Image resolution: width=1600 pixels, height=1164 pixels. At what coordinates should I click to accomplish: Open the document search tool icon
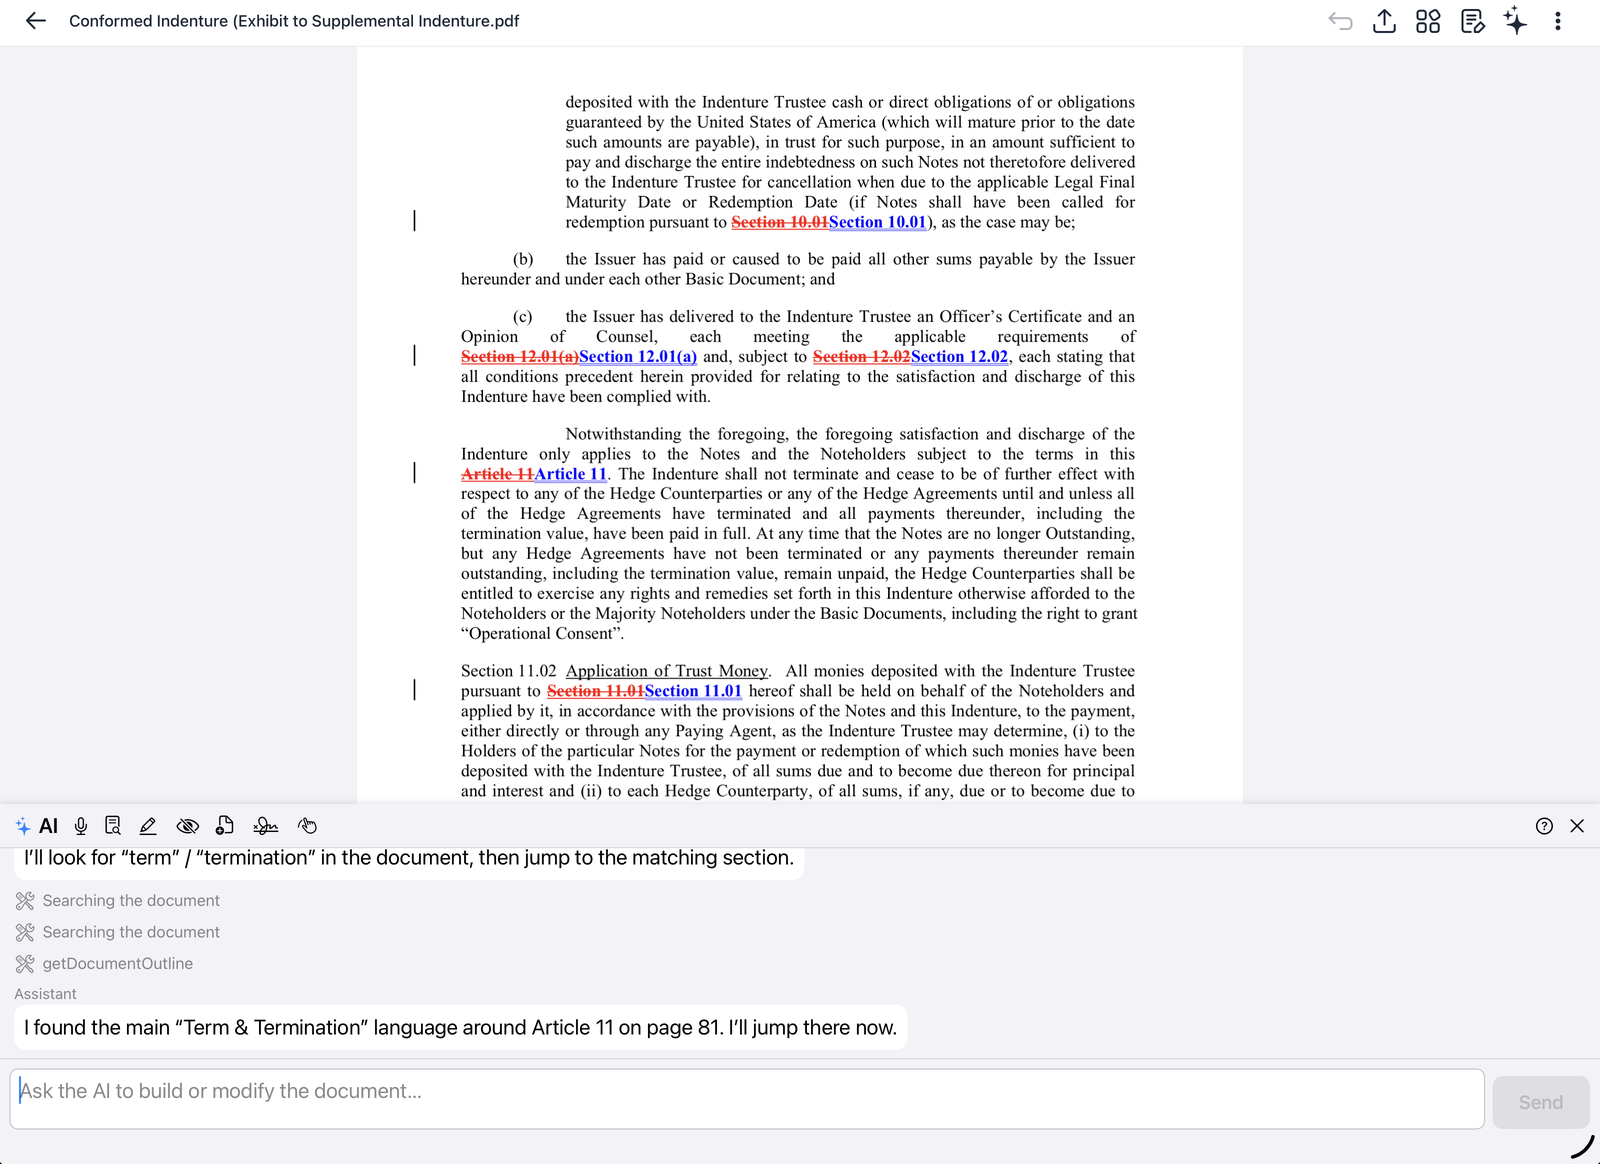click(113, 826)
